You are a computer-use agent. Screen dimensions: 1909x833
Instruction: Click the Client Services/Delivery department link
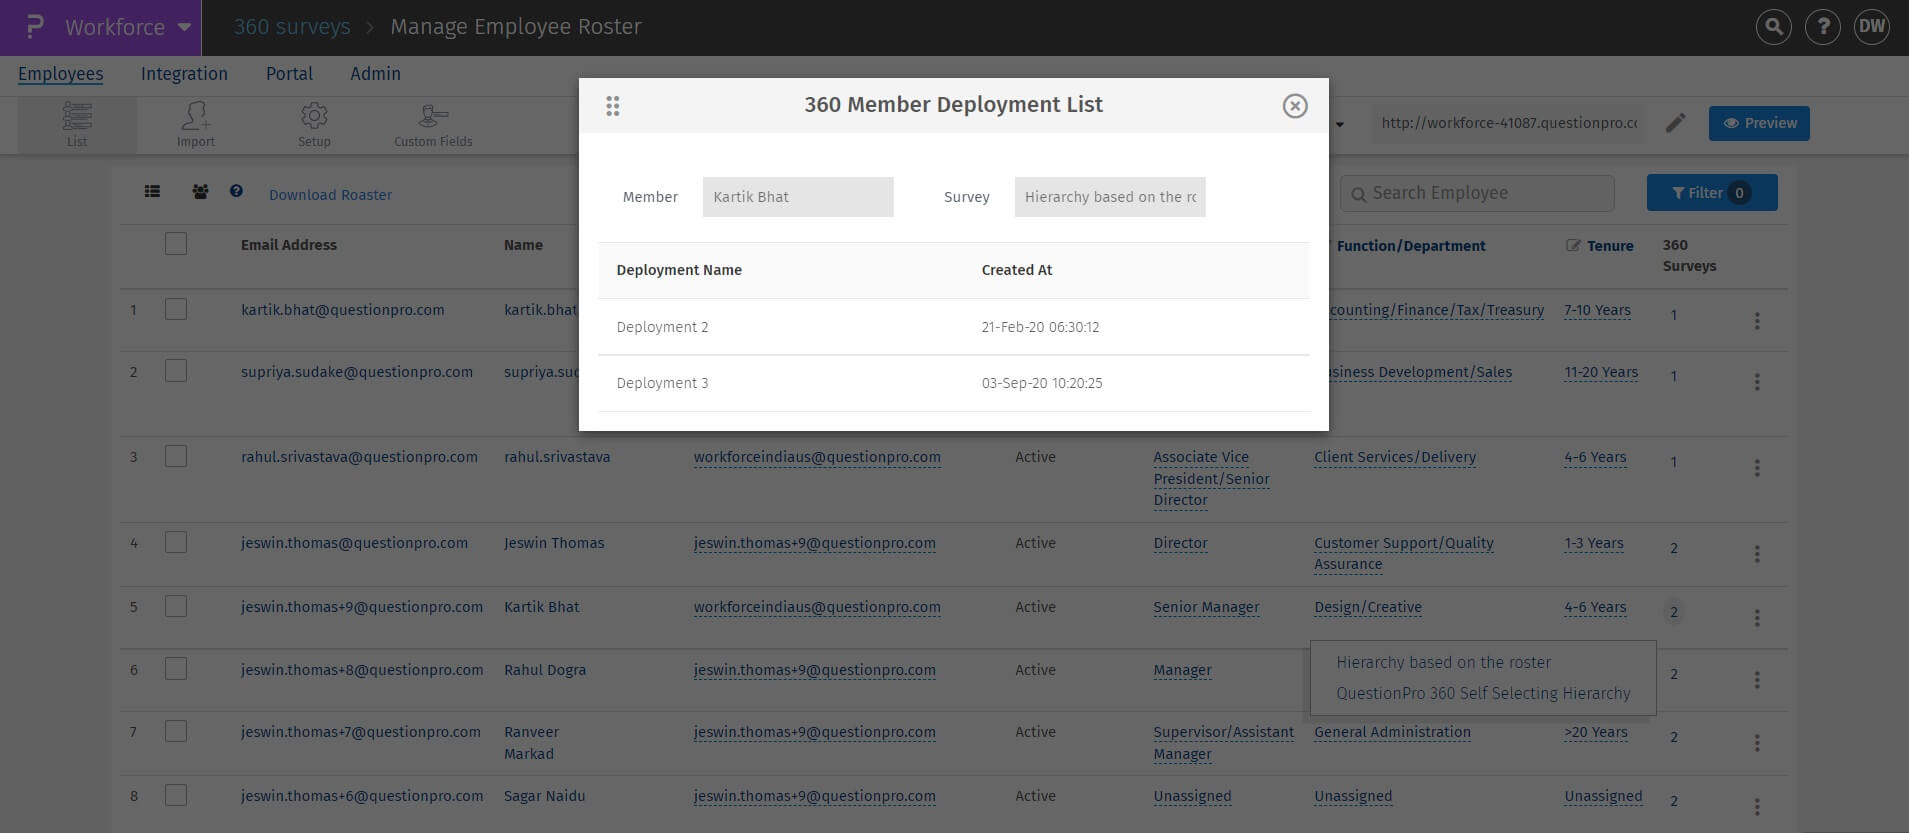[1395, 457]
